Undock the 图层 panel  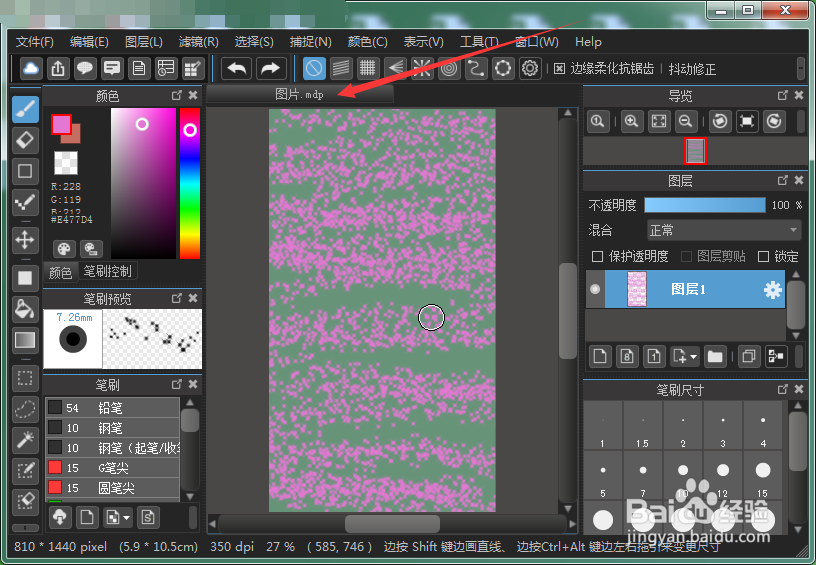coord(783,180)
